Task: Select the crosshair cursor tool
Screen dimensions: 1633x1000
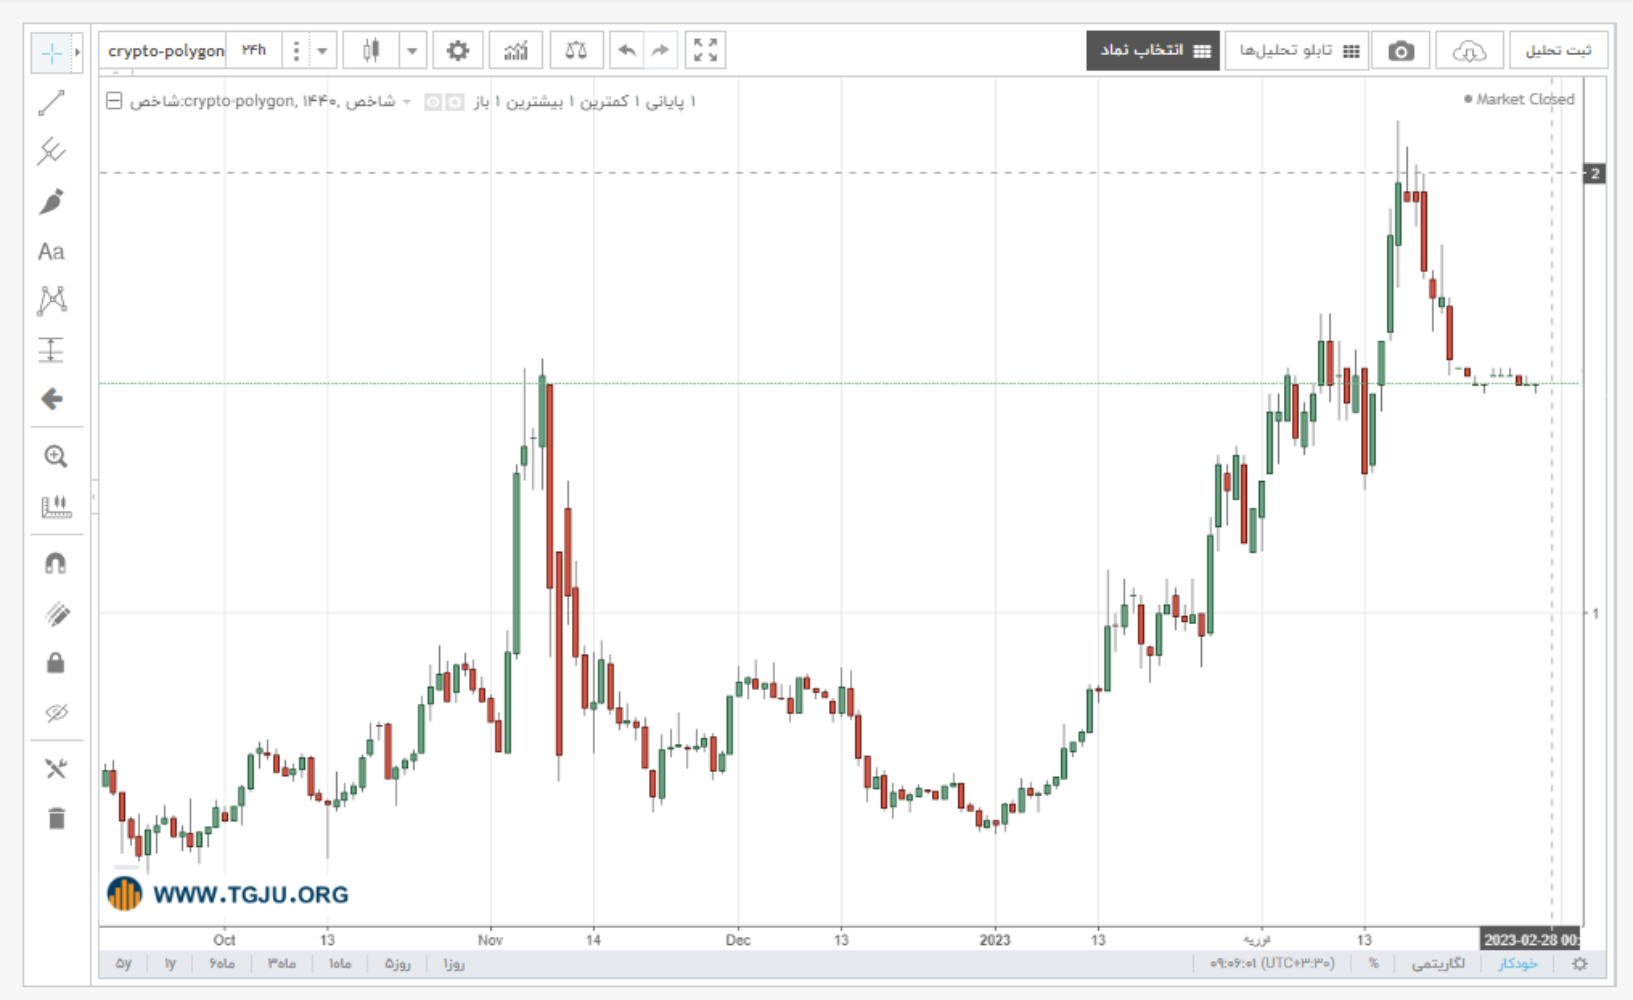Action: coord(51,52)
